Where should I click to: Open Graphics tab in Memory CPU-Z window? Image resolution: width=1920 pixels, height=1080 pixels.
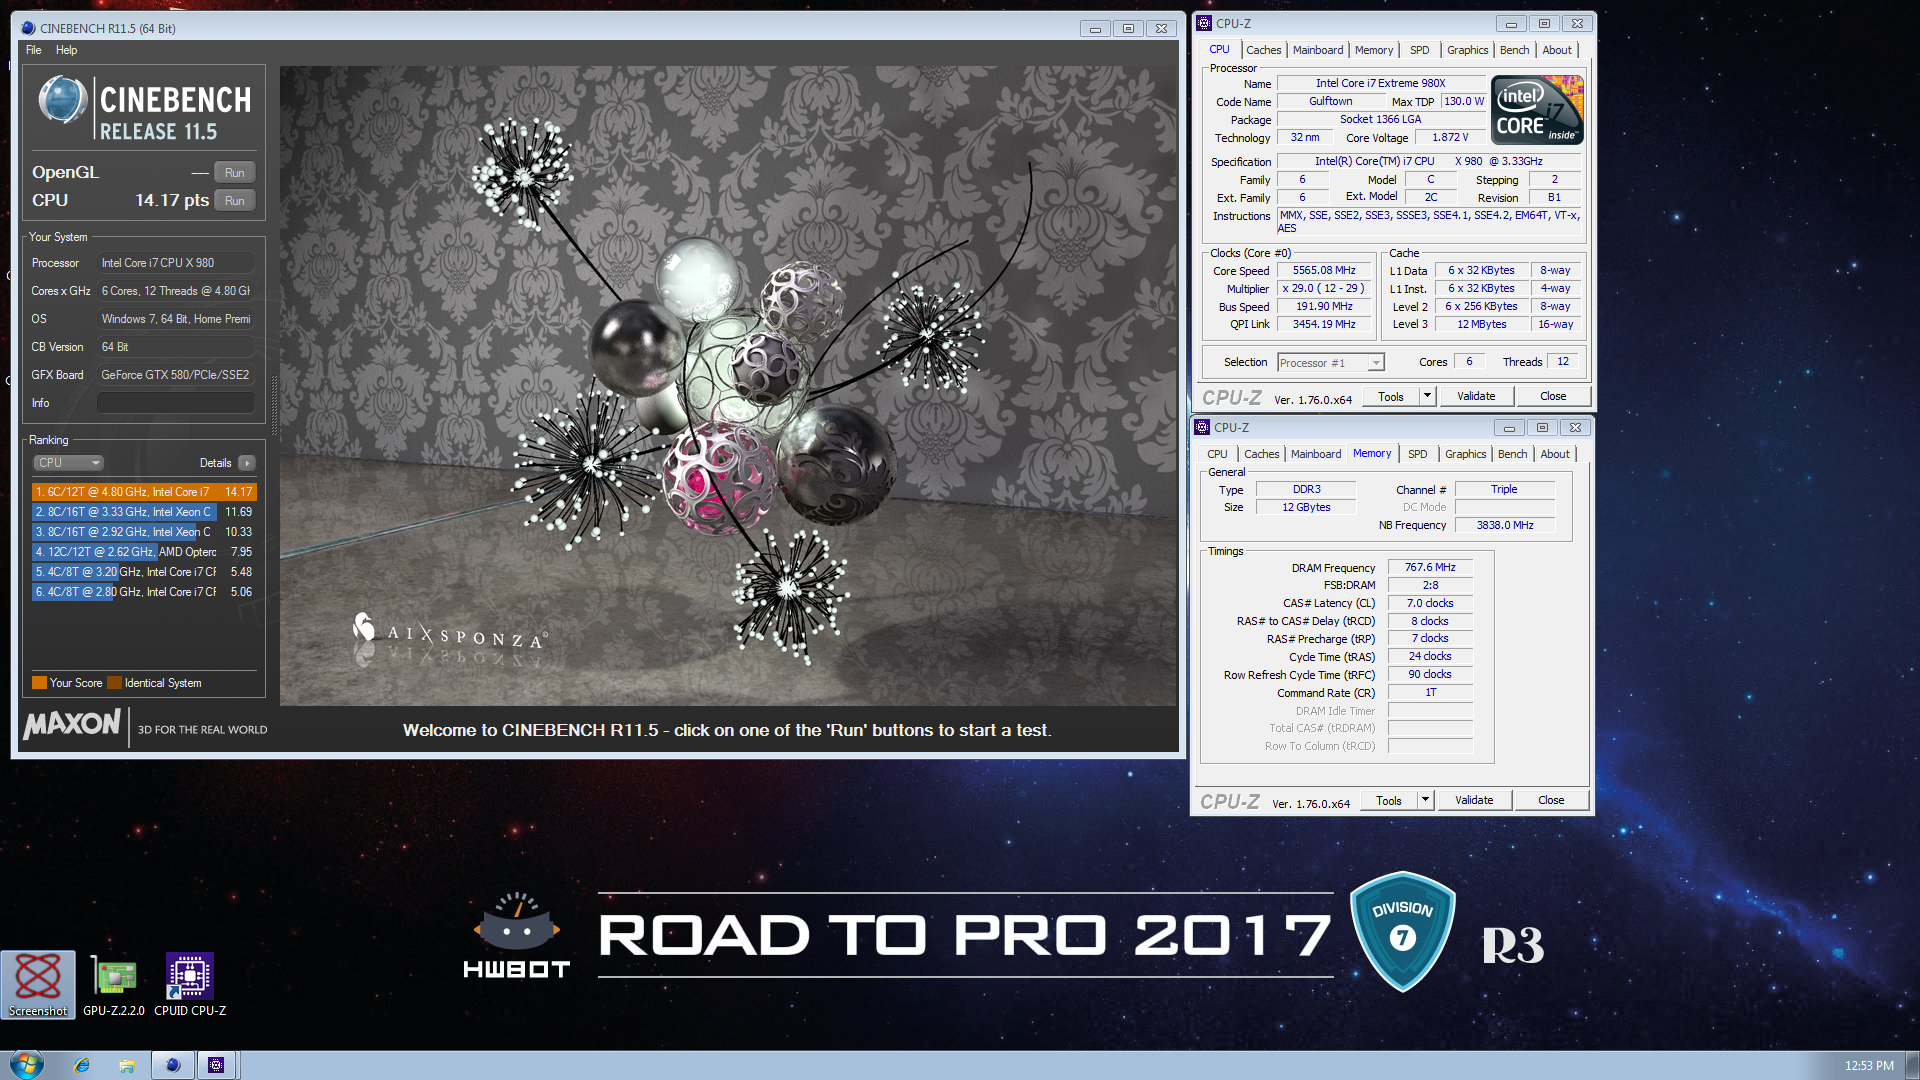coord(1465,454)
